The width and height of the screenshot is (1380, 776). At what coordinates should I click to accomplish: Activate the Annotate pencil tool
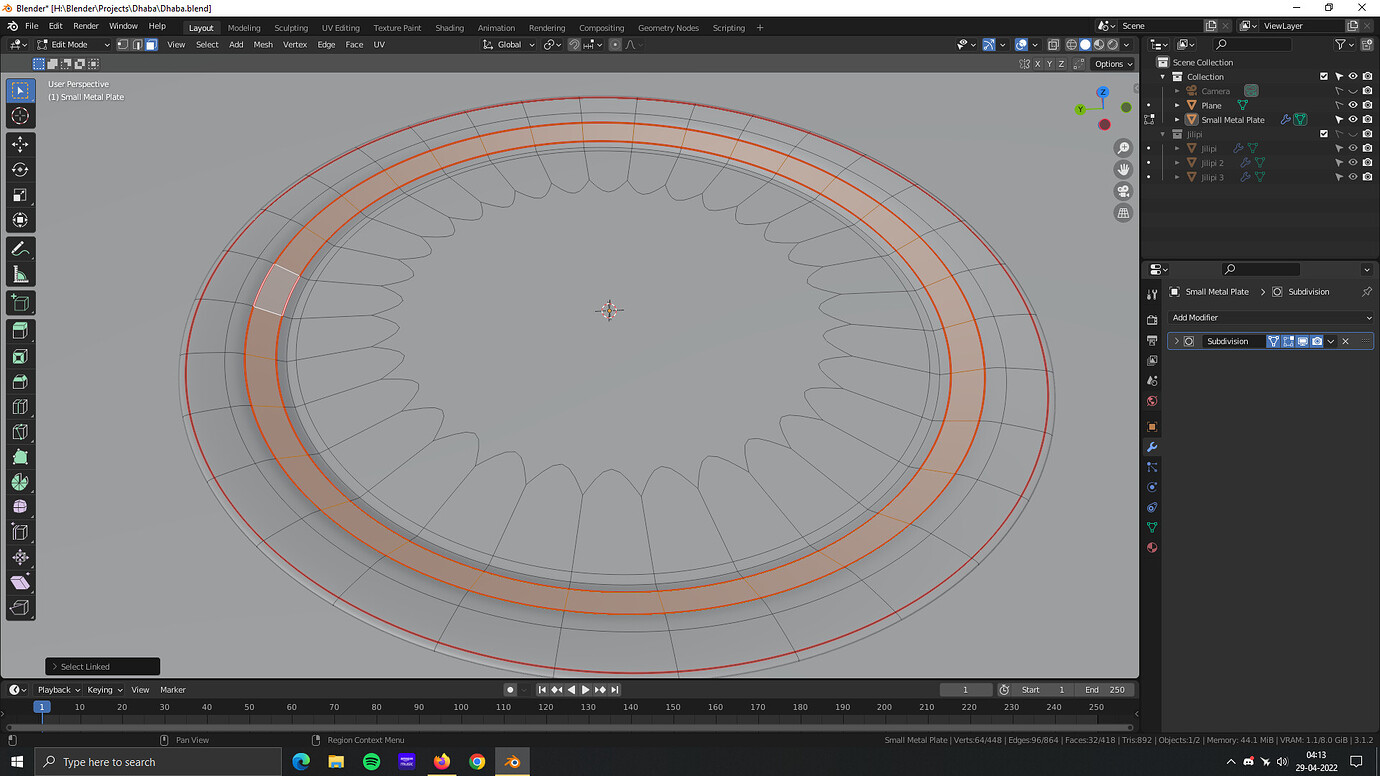click(20, 249)
